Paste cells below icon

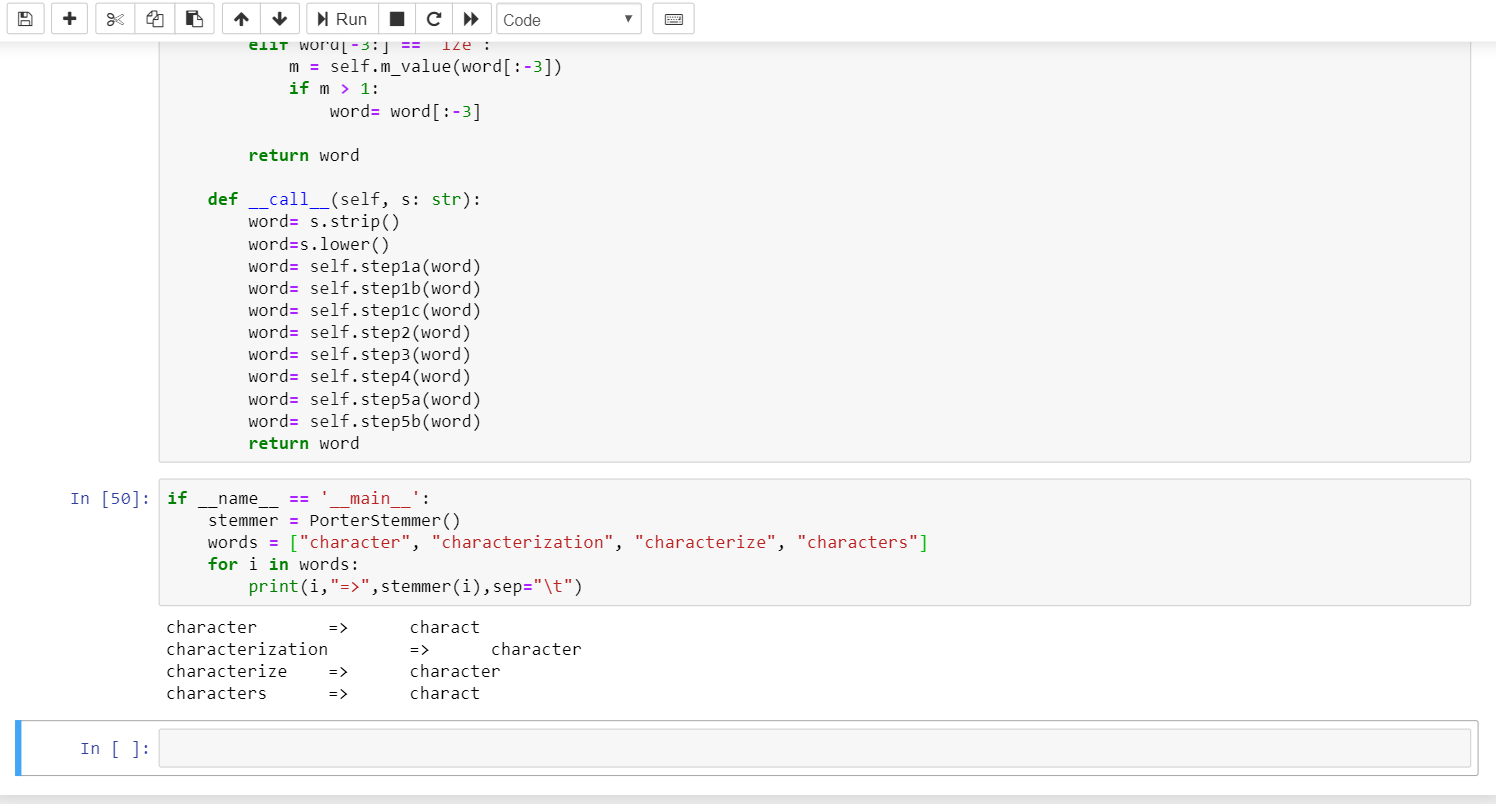tap(194, 19)
